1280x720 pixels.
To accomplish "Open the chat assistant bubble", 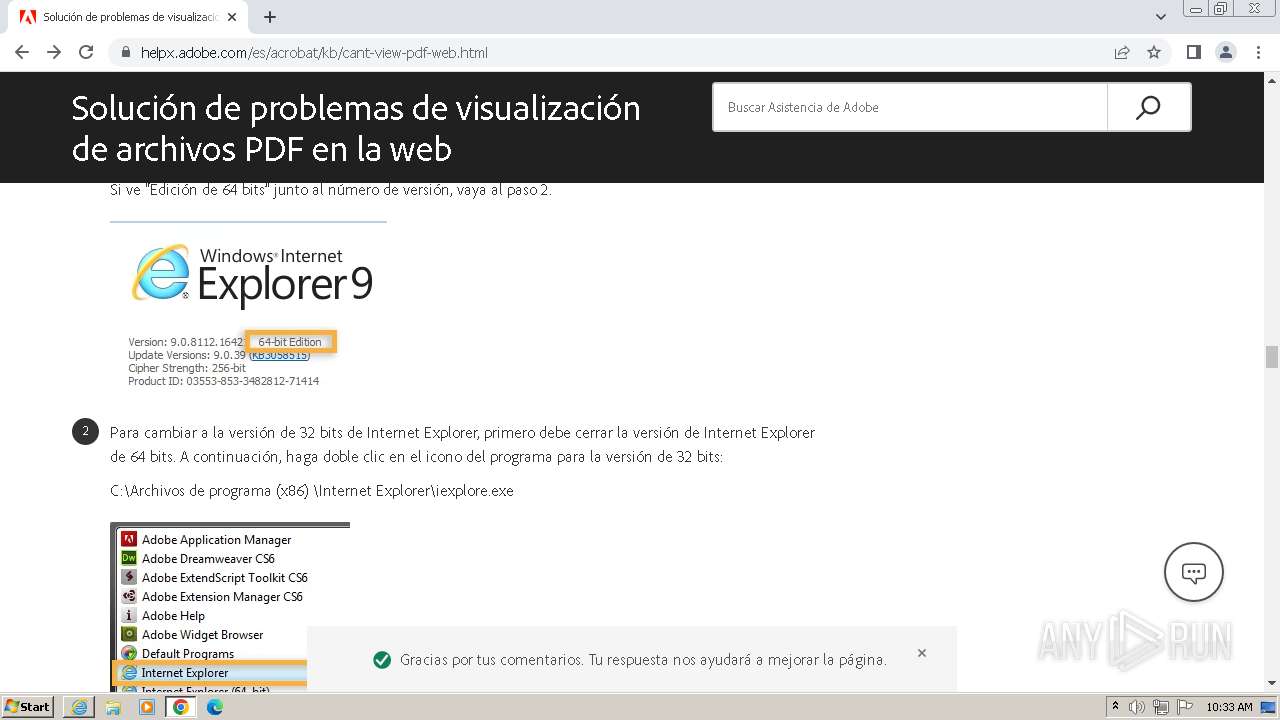I will pyautogui.click(x=1193, y=572).
